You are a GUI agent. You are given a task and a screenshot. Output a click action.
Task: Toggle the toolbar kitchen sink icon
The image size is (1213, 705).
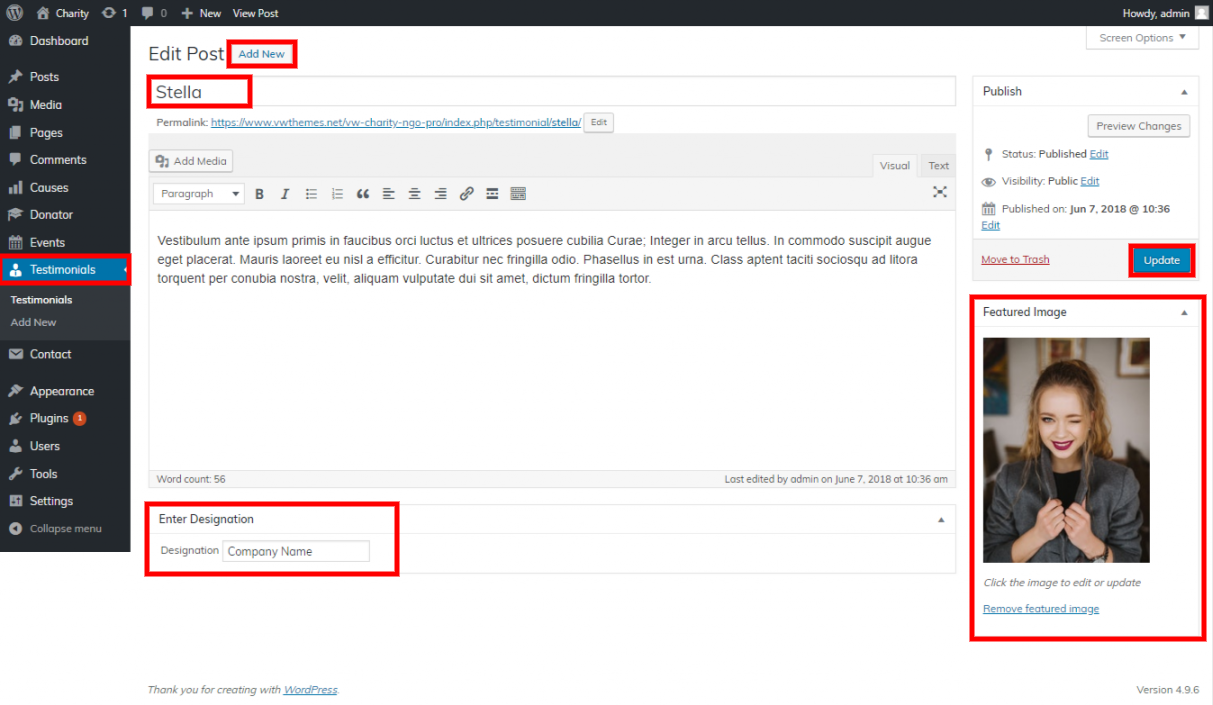(518, 194)
